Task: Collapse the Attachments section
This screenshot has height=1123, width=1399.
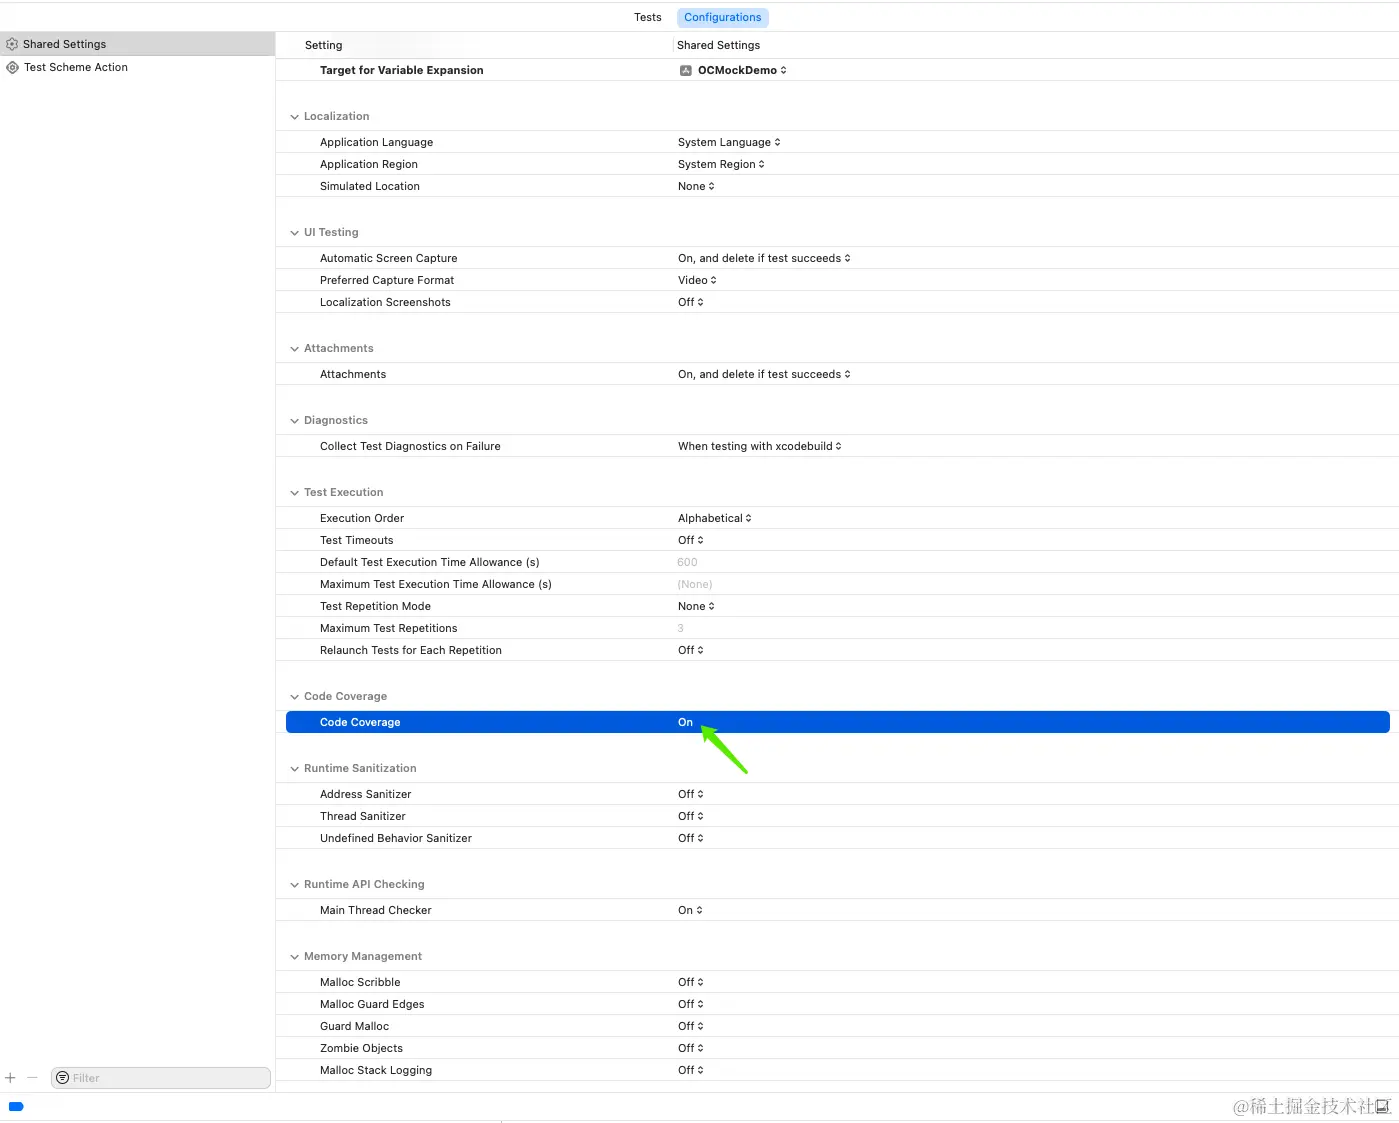Action: 294,349
